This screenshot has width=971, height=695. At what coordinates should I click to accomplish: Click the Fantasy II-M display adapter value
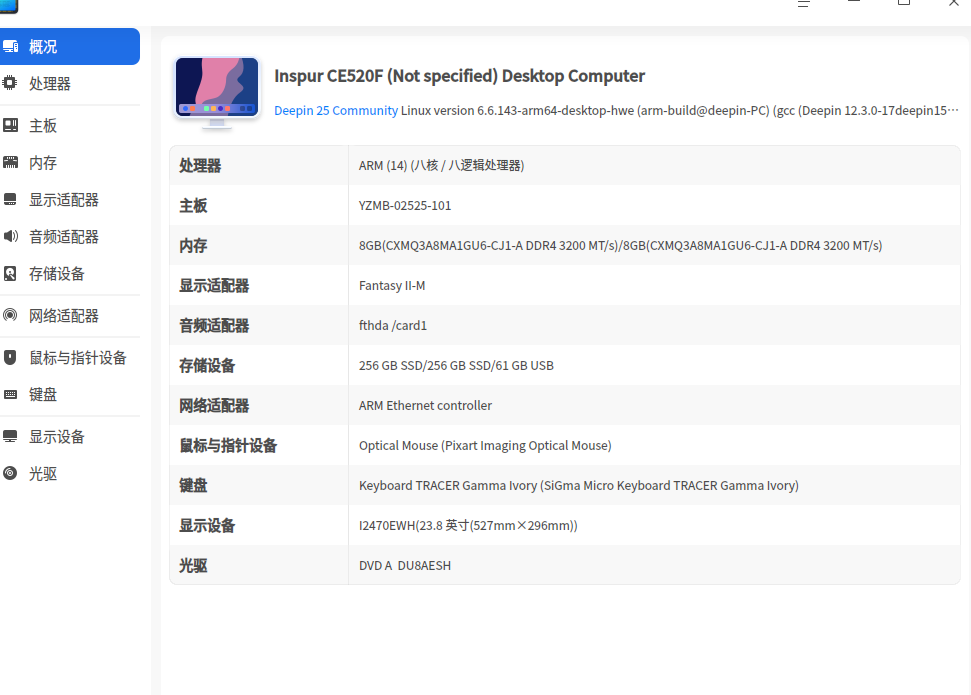tap(392, 286)
